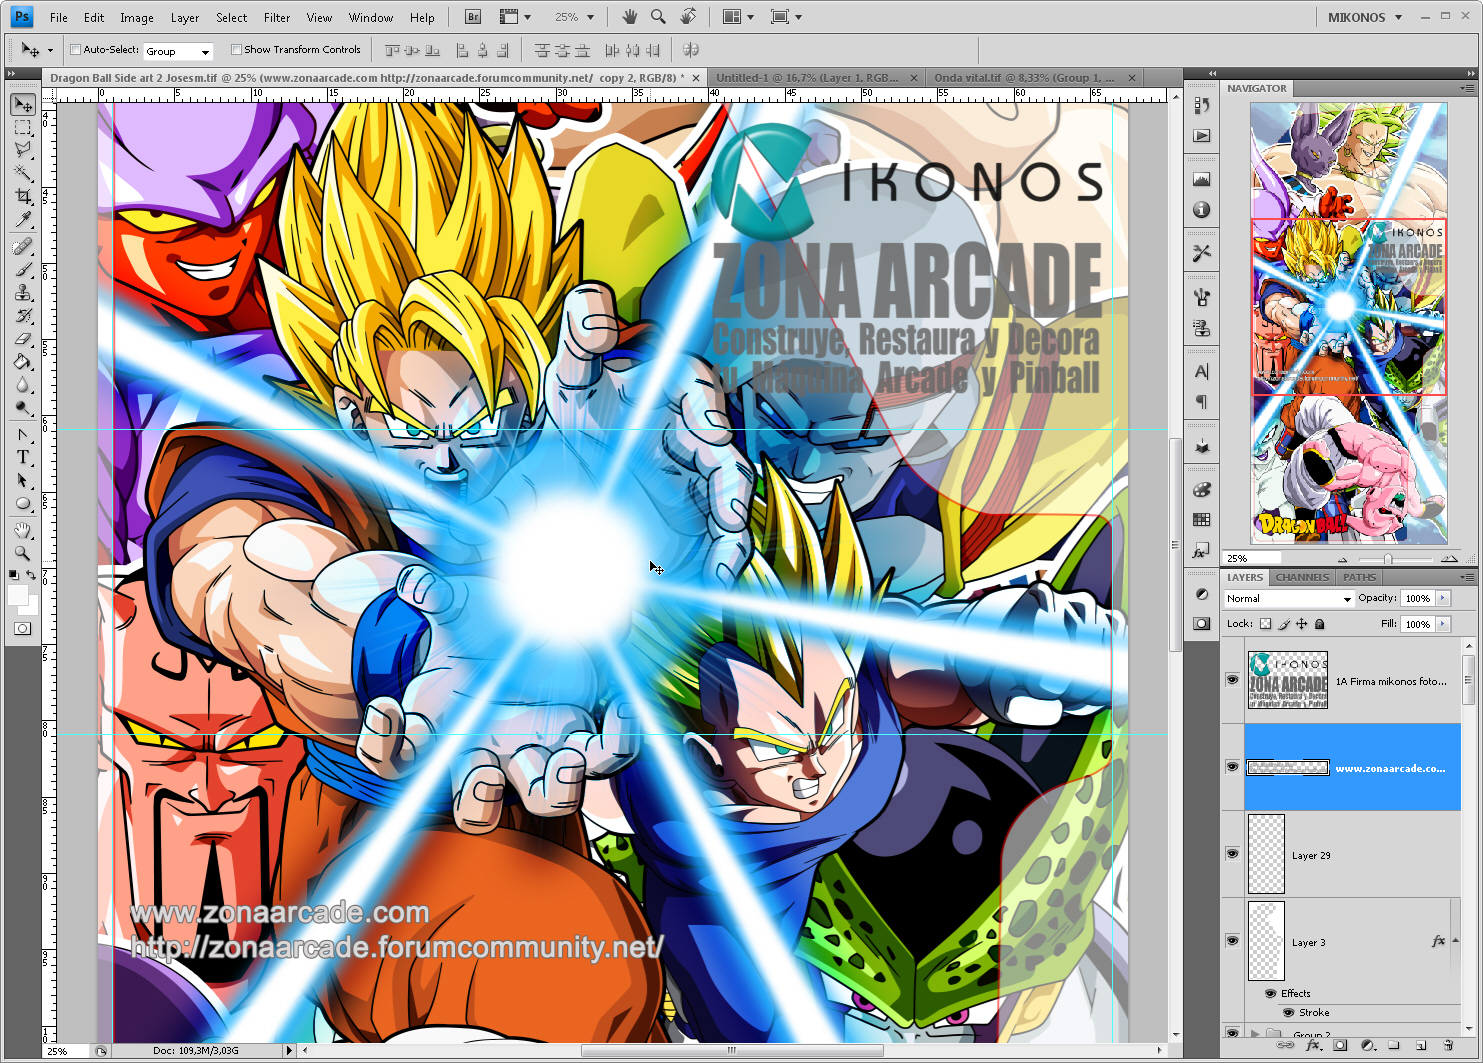Image resolution: width=1483 pixels, height=1063 pixels.
Task: Hide Layer 3 via eye icon
Action: click(1232, 941)
